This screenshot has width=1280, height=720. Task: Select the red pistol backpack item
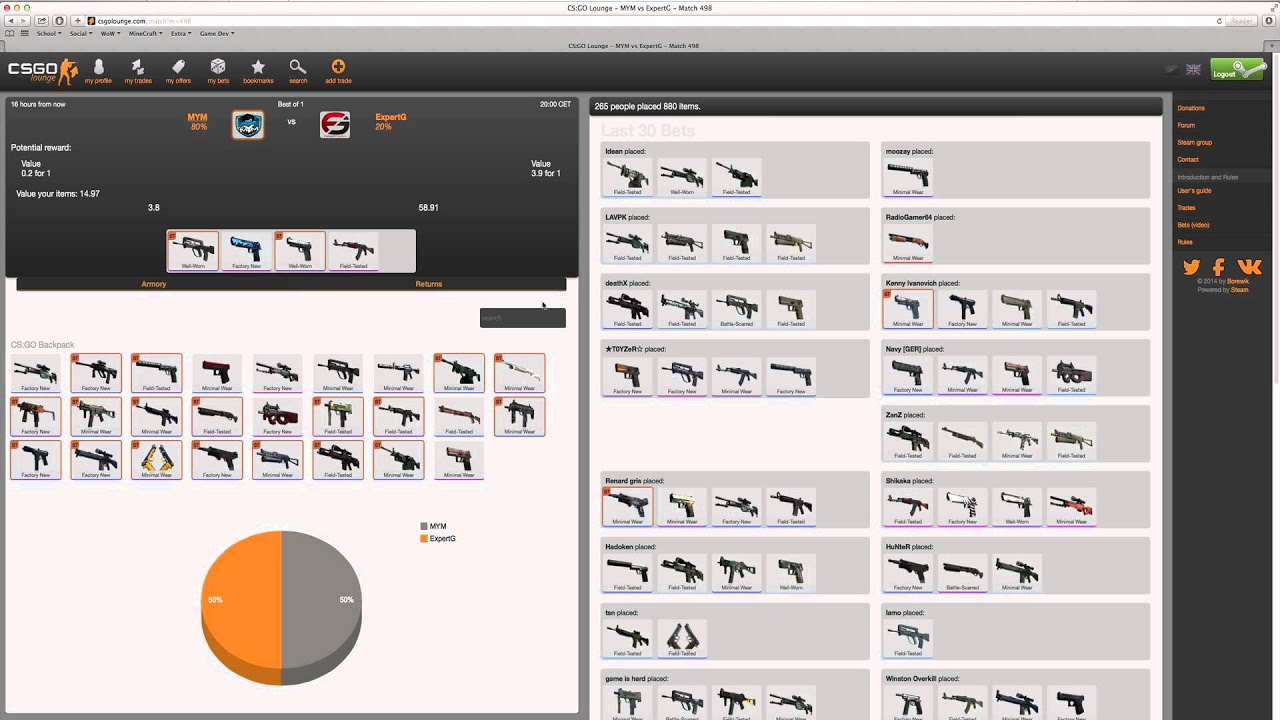click(x=217, y=372)
